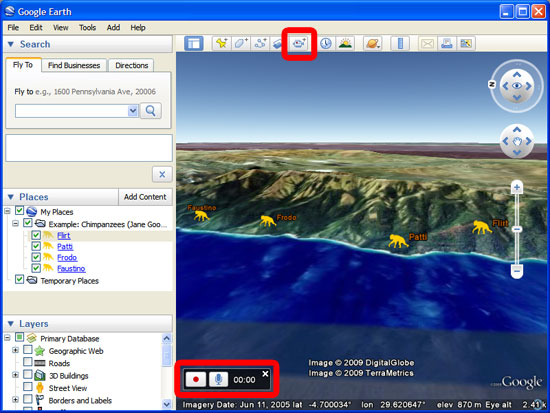
Task: Click the Record a Tour toolbar icon
Action: click(x=299, y=44)
